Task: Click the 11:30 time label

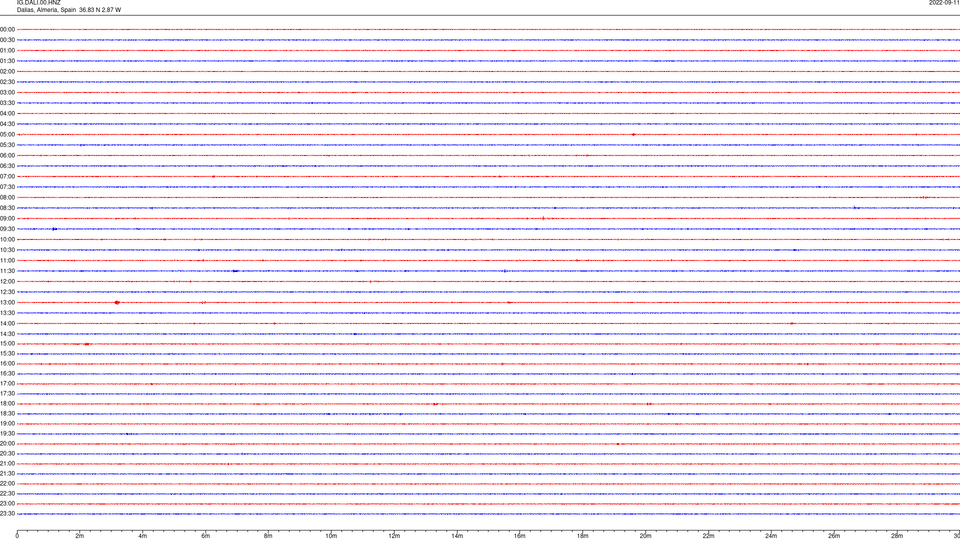Action: pyautogui.click(x=7, y=271)
